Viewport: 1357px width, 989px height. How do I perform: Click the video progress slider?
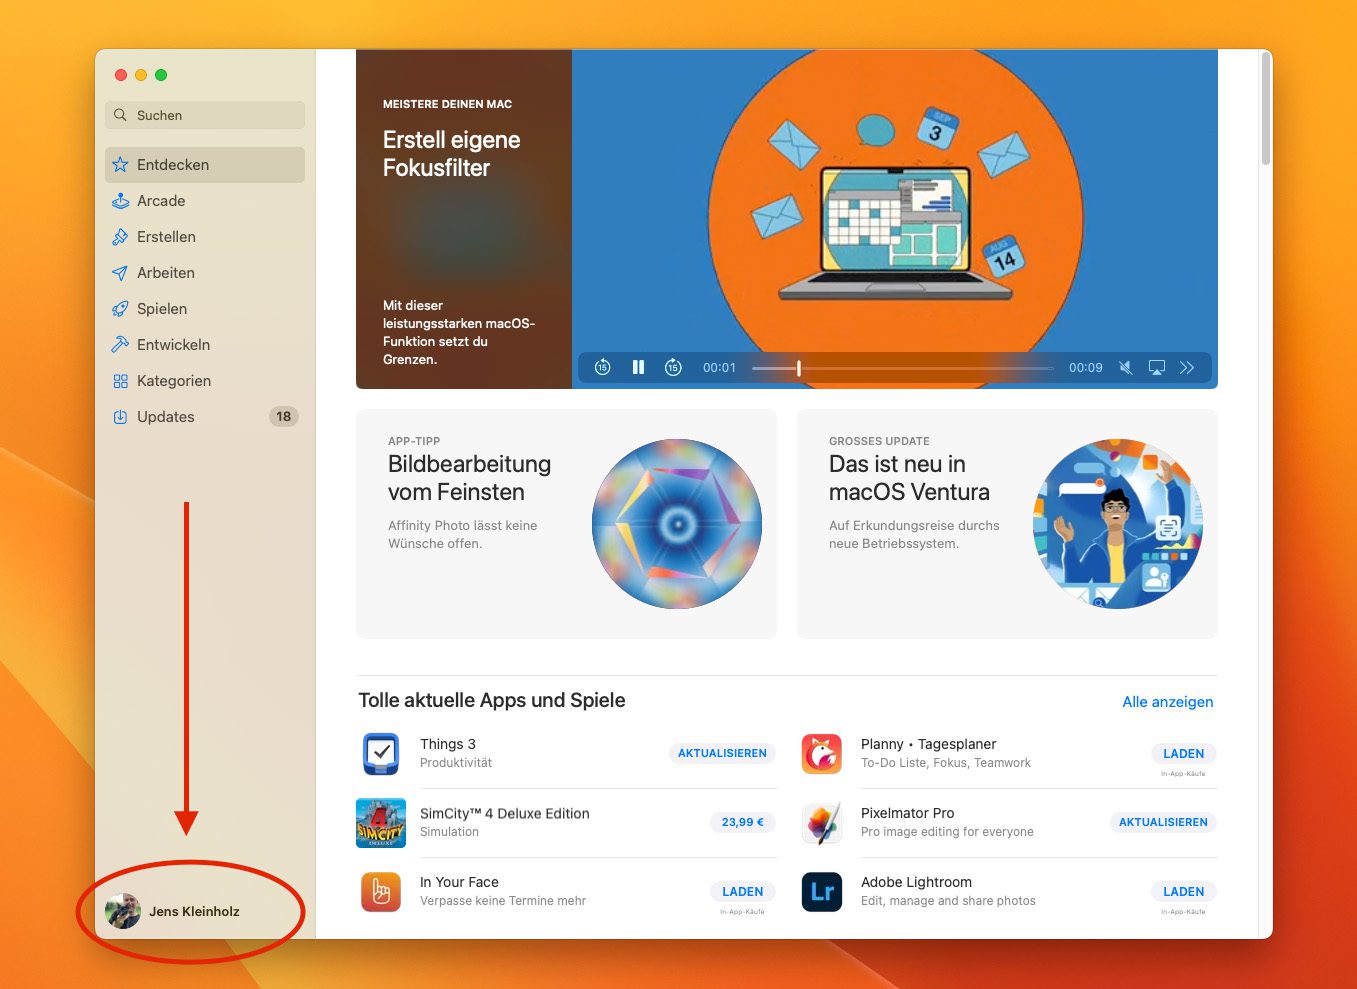click(x=902, y=368)
